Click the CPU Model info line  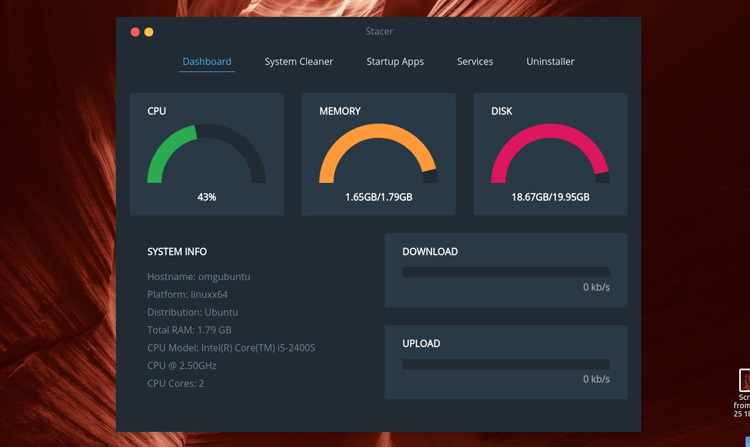coord(231,348)
